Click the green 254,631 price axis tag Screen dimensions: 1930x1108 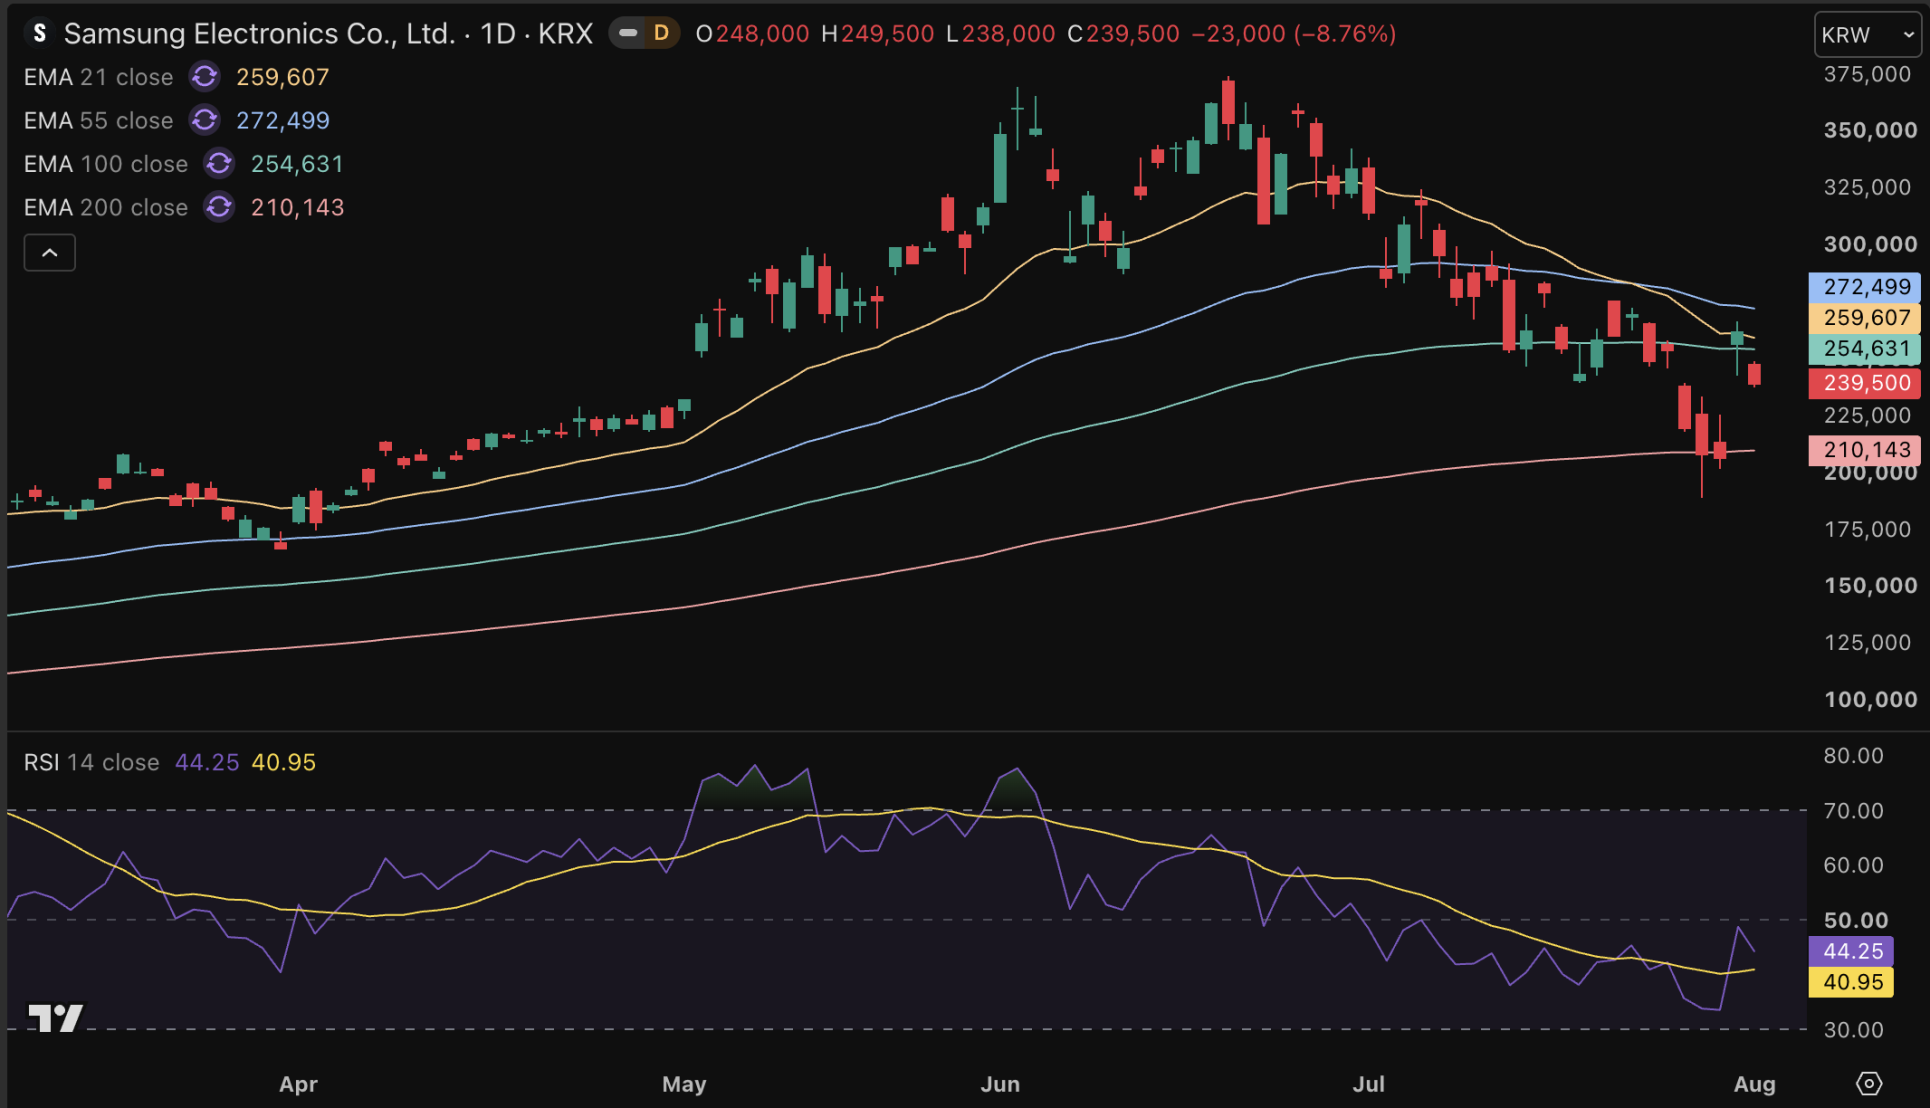[x=1865, y=349]
